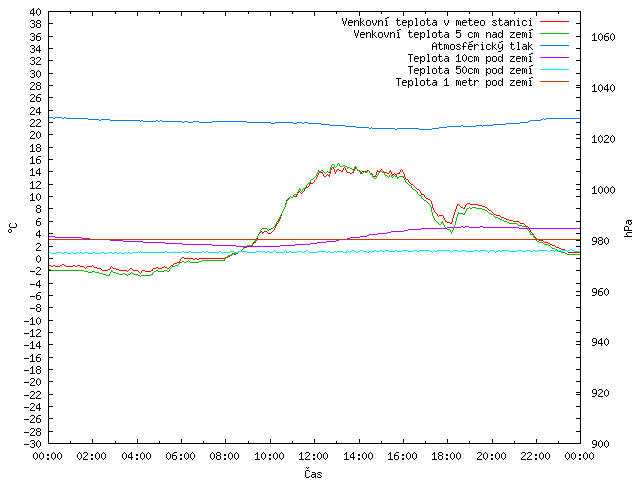Click the cyan legend line sample for 50cm pod zemí
640x480 pixels.
point(554,70)
